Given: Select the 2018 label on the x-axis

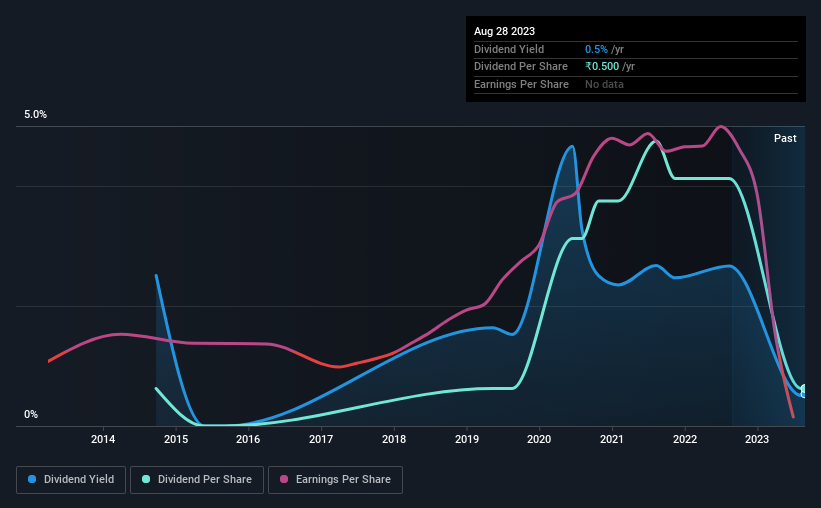Looking at the screenshot, I should click(394, 439).
